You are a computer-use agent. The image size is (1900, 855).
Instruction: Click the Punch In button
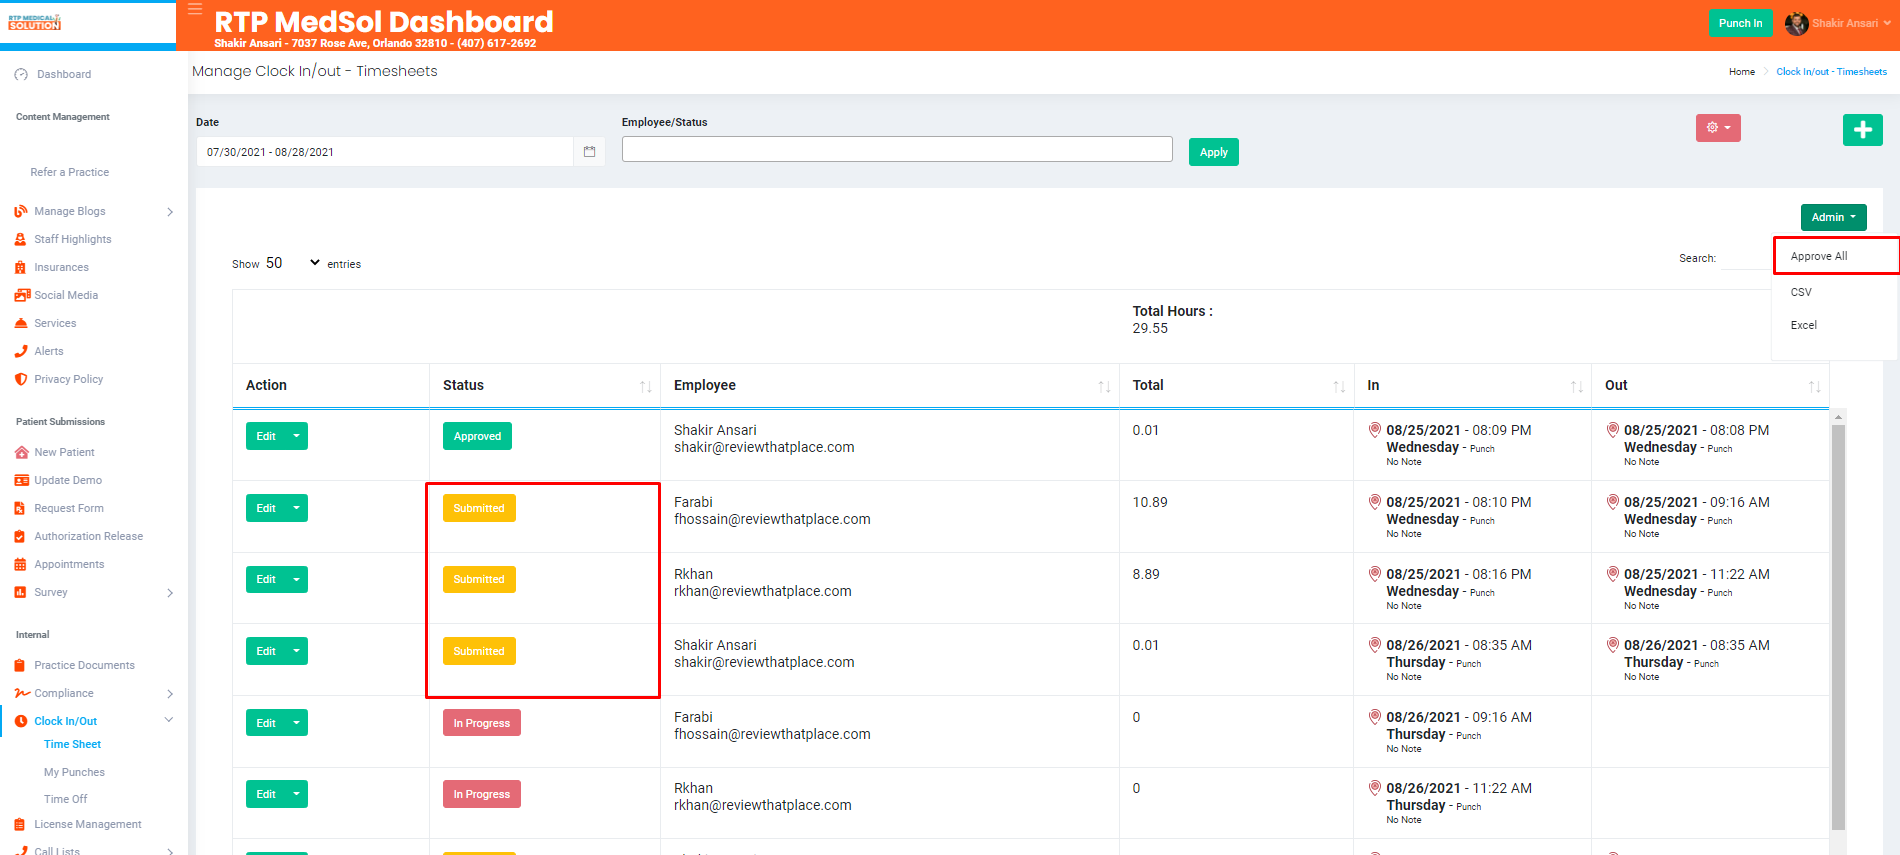pyautogui.click(x=1740, y=23)
